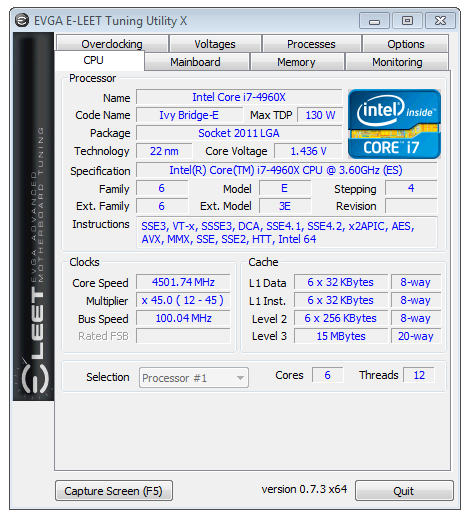Click the Stepping value 4
Image resolution: width=469 pixels, height=518 pixels.
click(x=411, y=188)
